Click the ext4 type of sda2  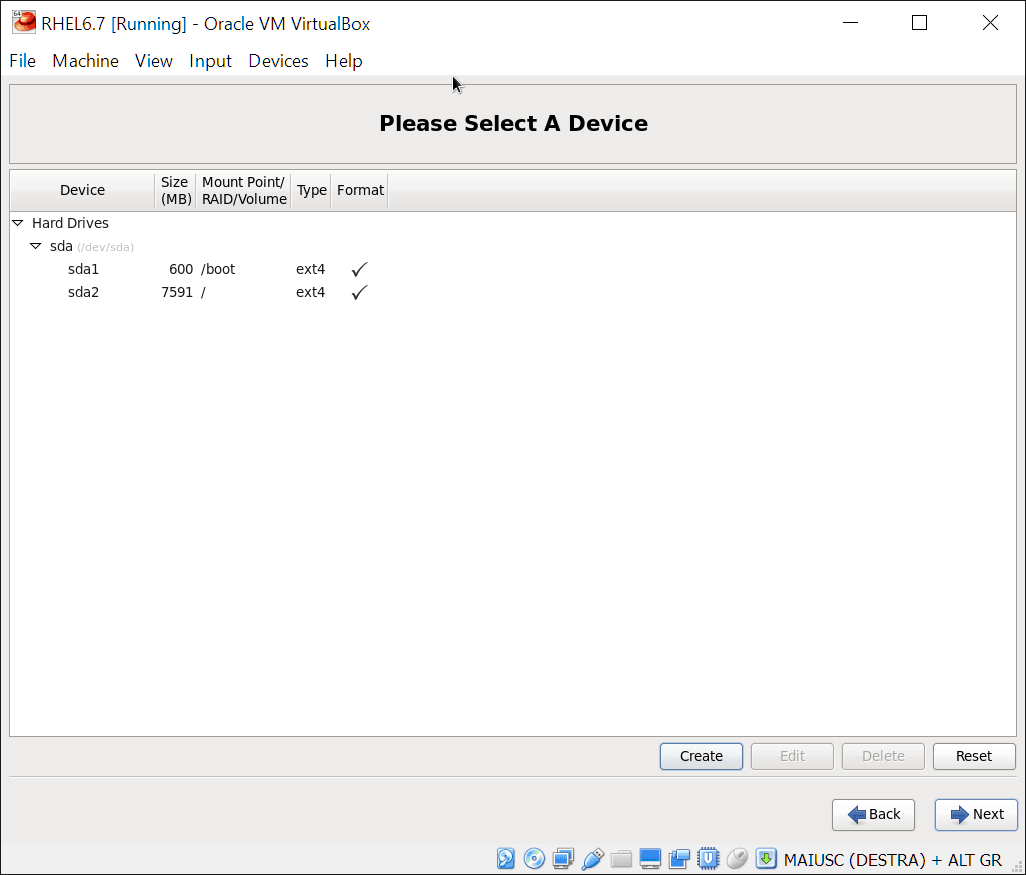pos(310,292)
